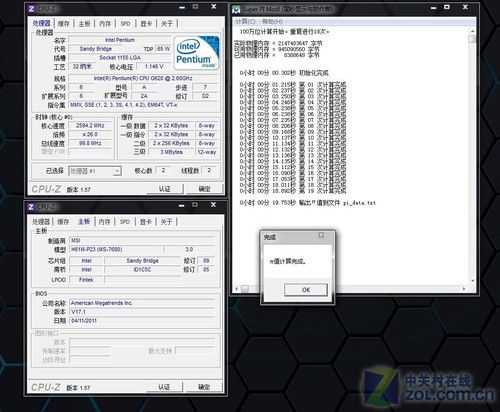The image size is (500, 412).
Task: Click the Intel Pentium inside logo
Action: 197,53
